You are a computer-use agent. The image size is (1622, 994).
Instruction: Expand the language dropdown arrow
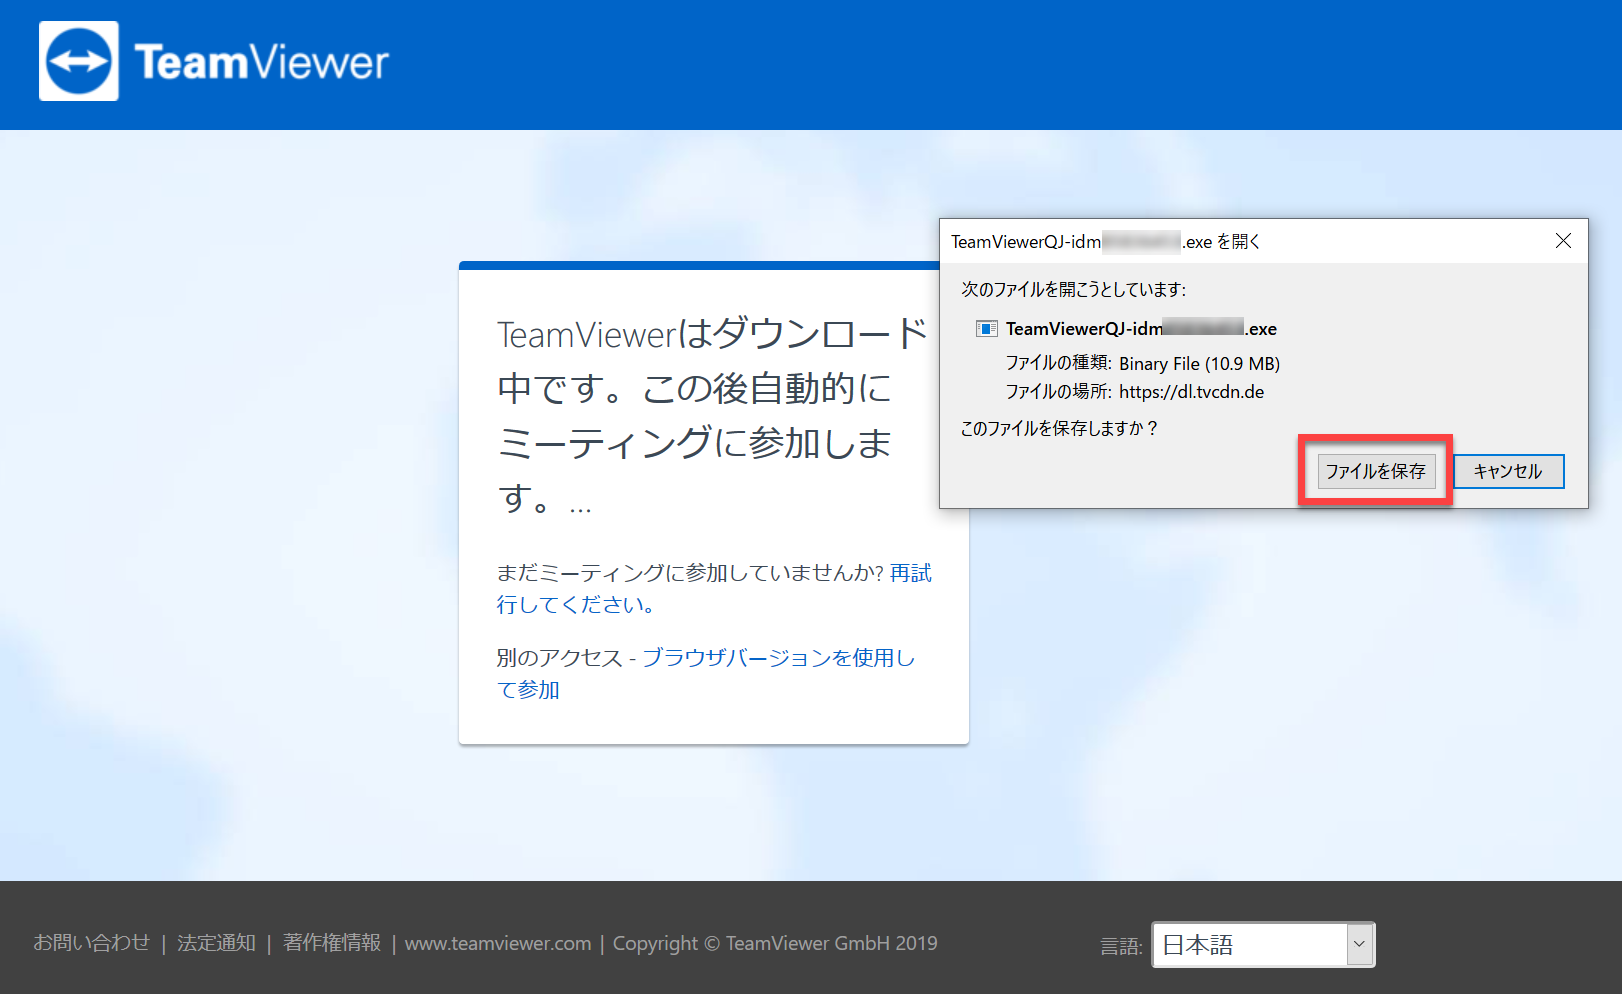click(1359, 944)
